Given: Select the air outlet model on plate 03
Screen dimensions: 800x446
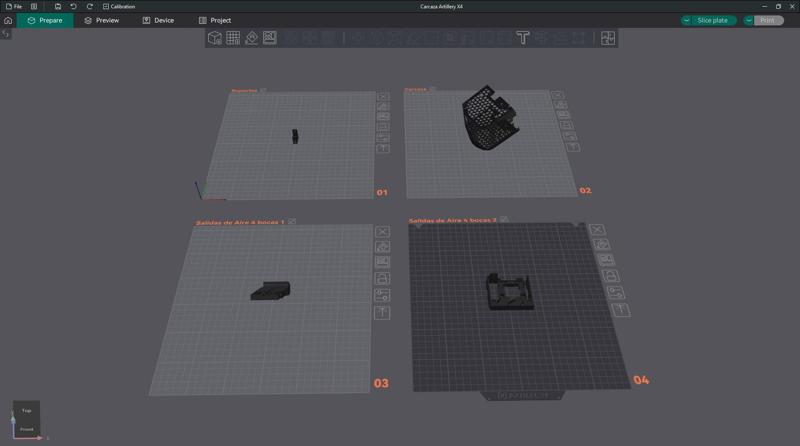Looking at the screenshot, I should pos(271,291).
